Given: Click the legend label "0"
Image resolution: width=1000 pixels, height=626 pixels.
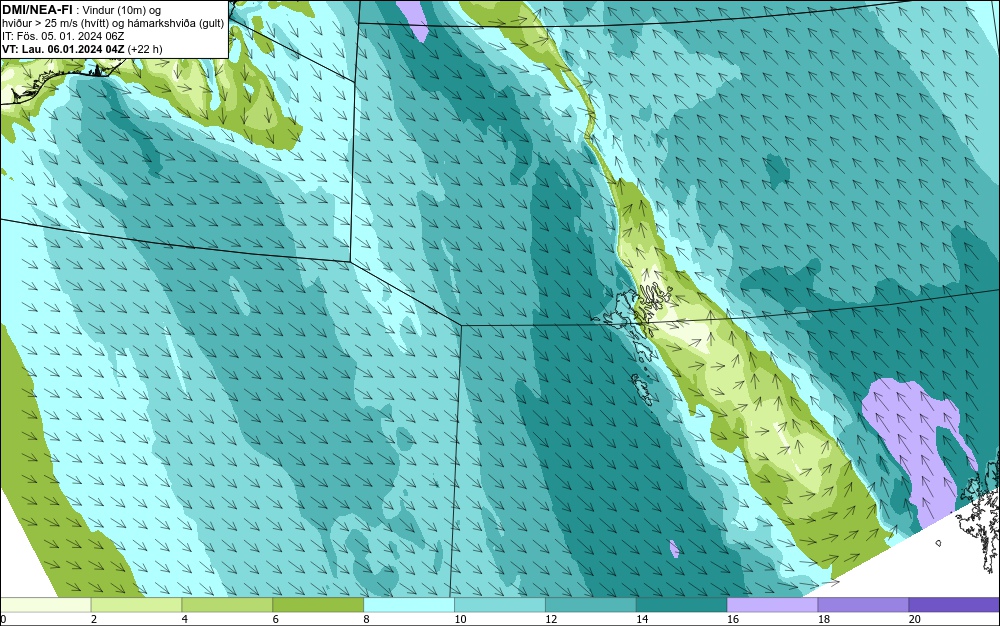Looking at the screenshot, I should [3, 619].
